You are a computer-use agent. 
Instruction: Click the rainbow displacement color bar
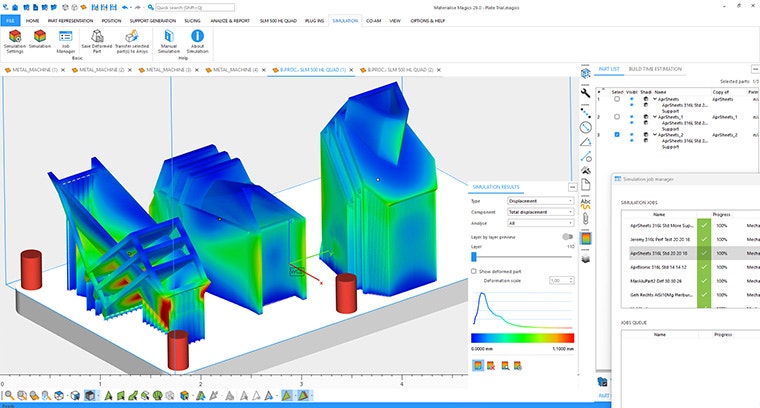click(522, 338)
